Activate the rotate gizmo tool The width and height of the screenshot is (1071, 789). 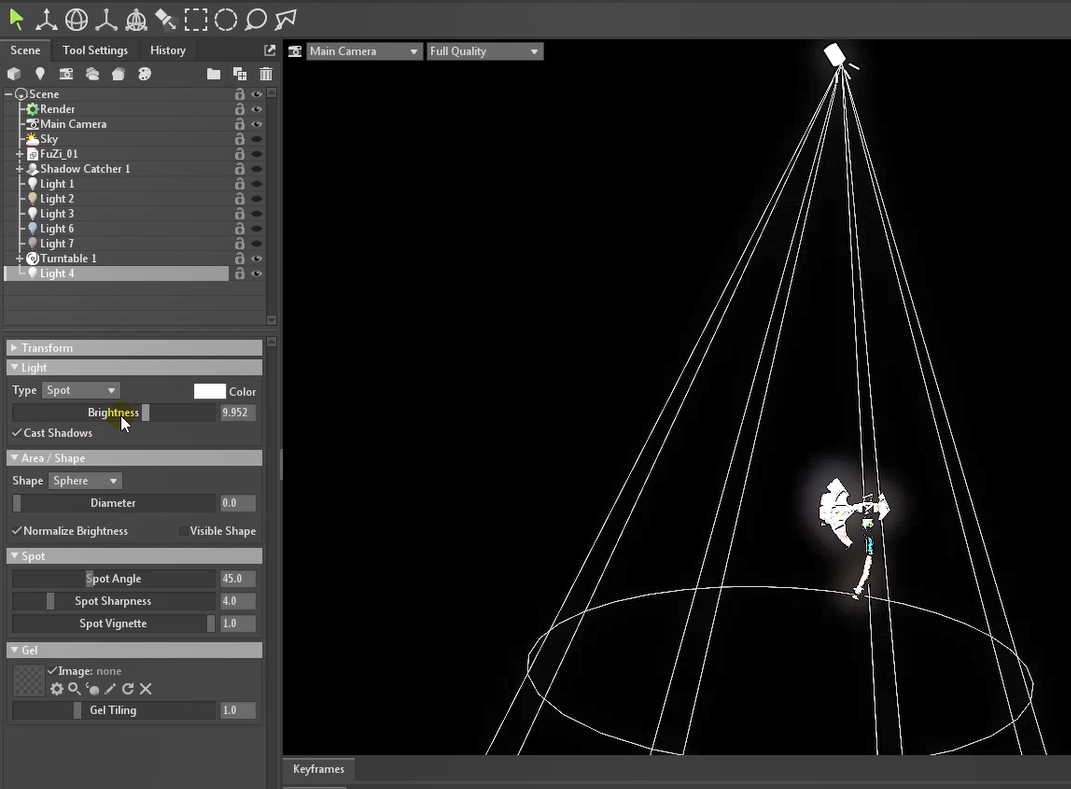[x=76, y=19]
